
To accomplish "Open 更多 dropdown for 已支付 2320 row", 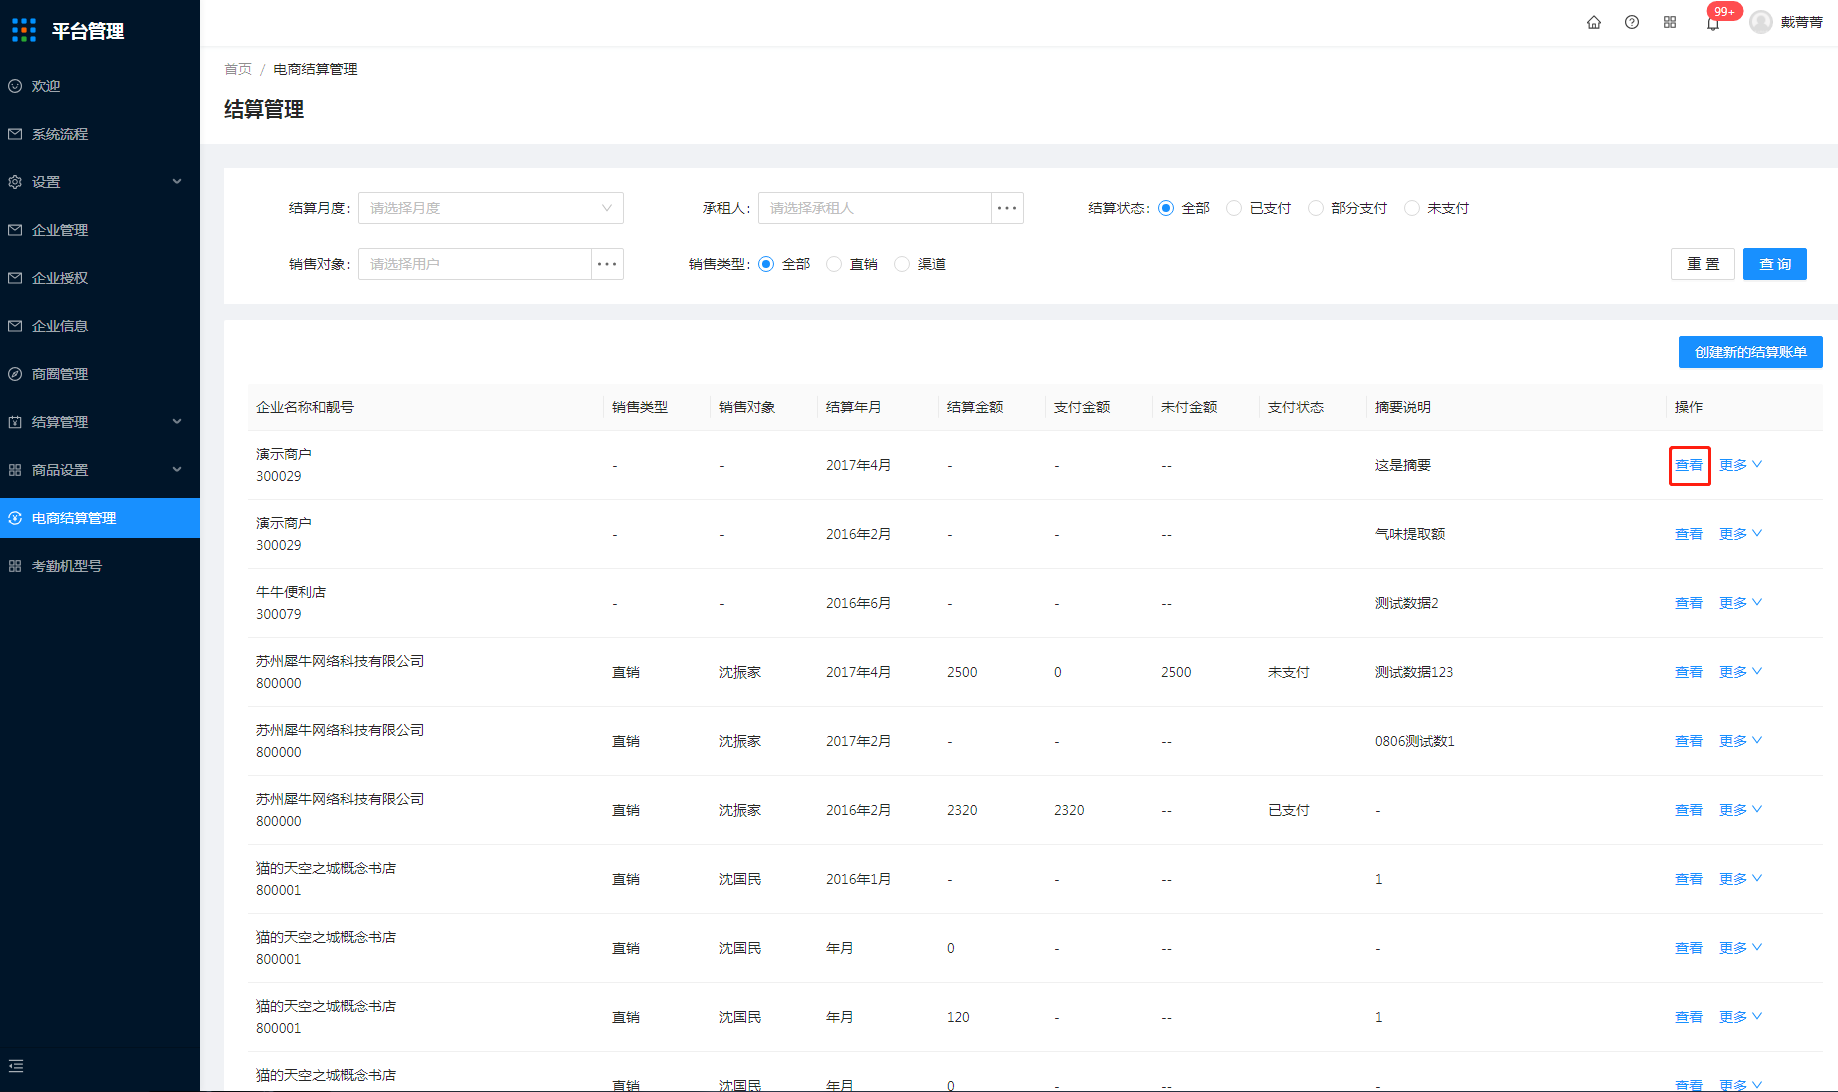I will coord(1741,810).
